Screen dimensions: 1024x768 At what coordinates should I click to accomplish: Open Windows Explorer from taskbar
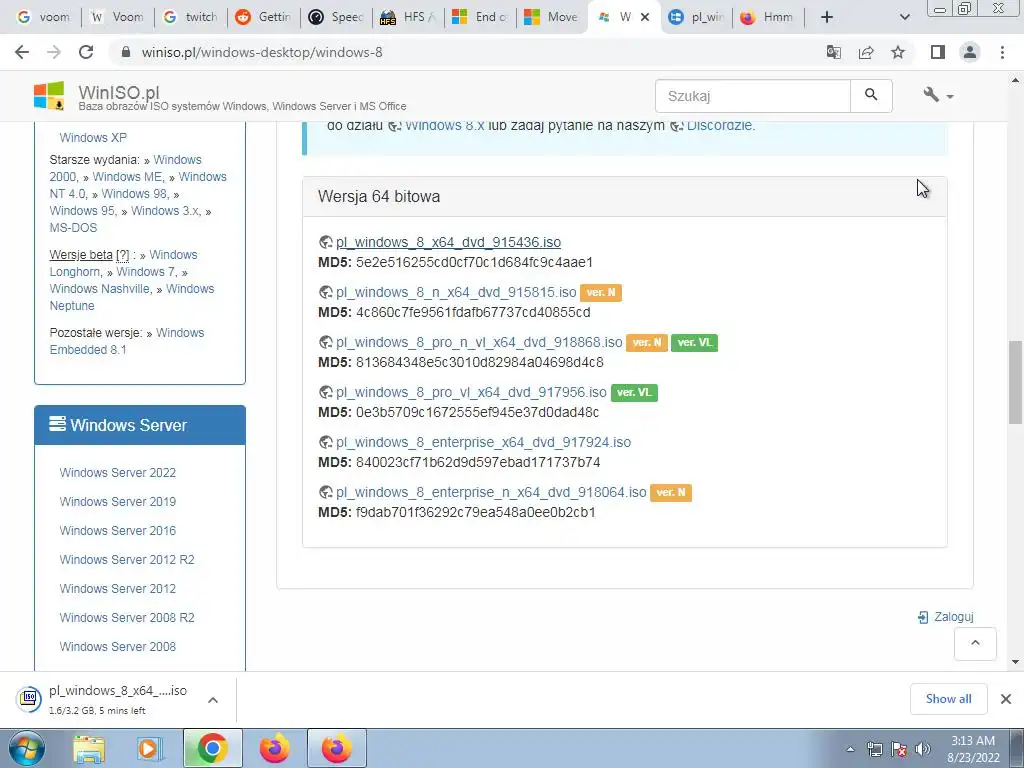coord(88,748)
